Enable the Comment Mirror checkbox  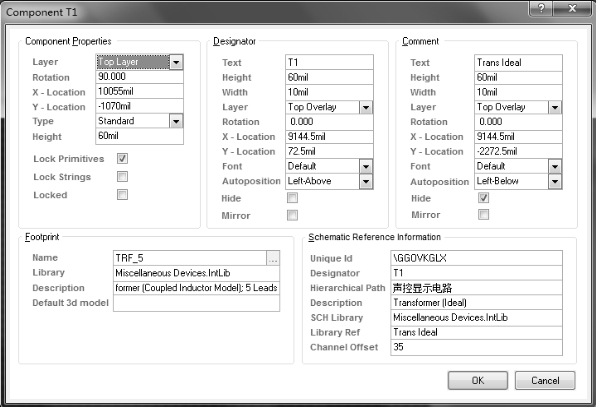(483, 215)
